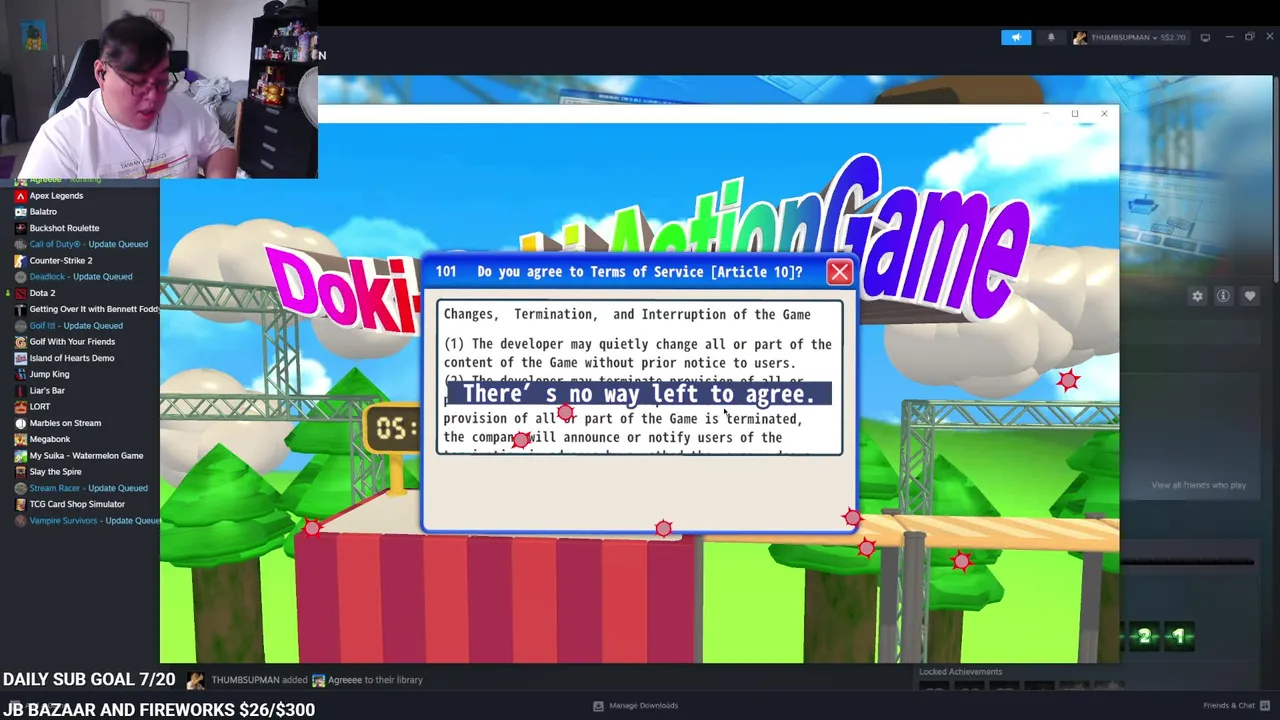Select Dota 2 icon in library
1280x720 pixels.
coord(20,293)
